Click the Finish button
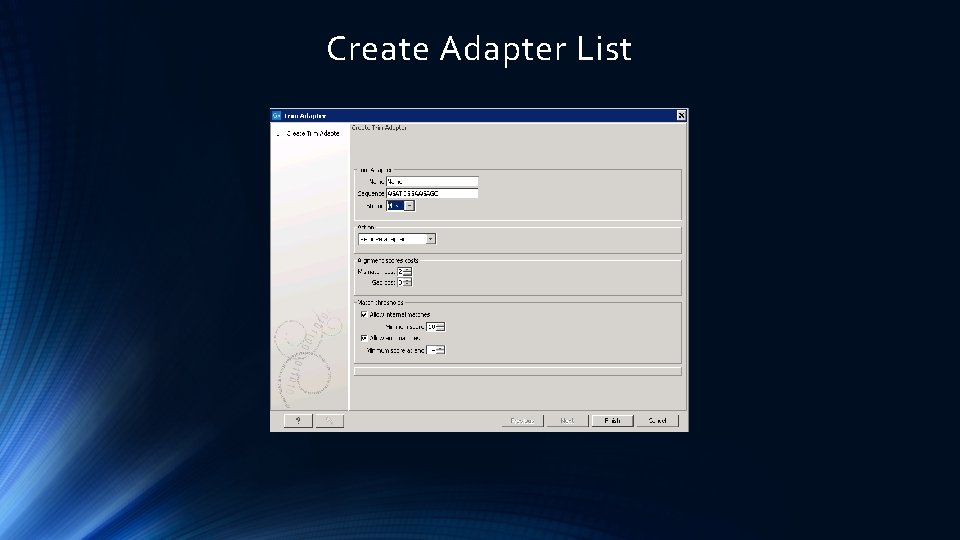Image resolution: width=960 pixels, height=540 pixels. pyautogui.click(x=612, y=421)
